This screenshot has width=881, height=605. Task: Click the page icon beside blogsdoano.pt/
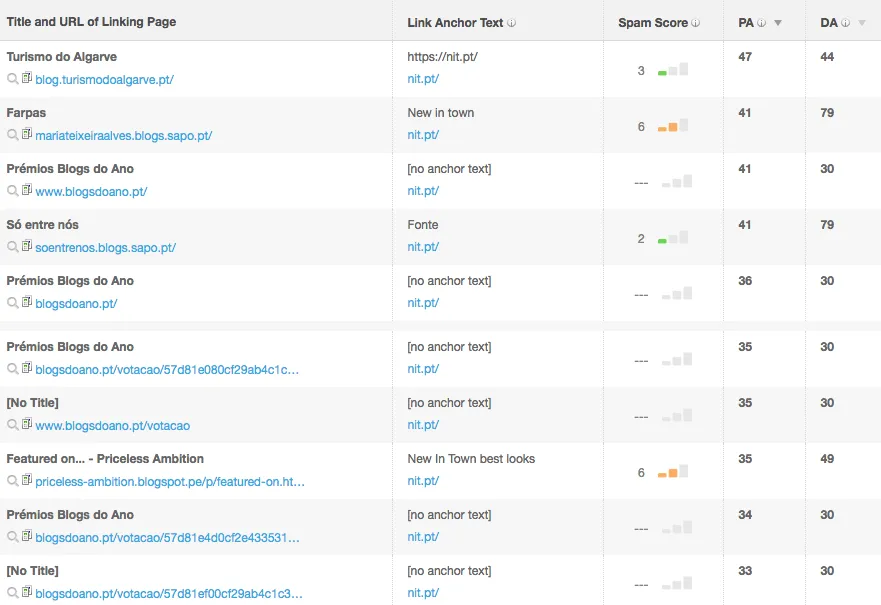coord(27,302)
